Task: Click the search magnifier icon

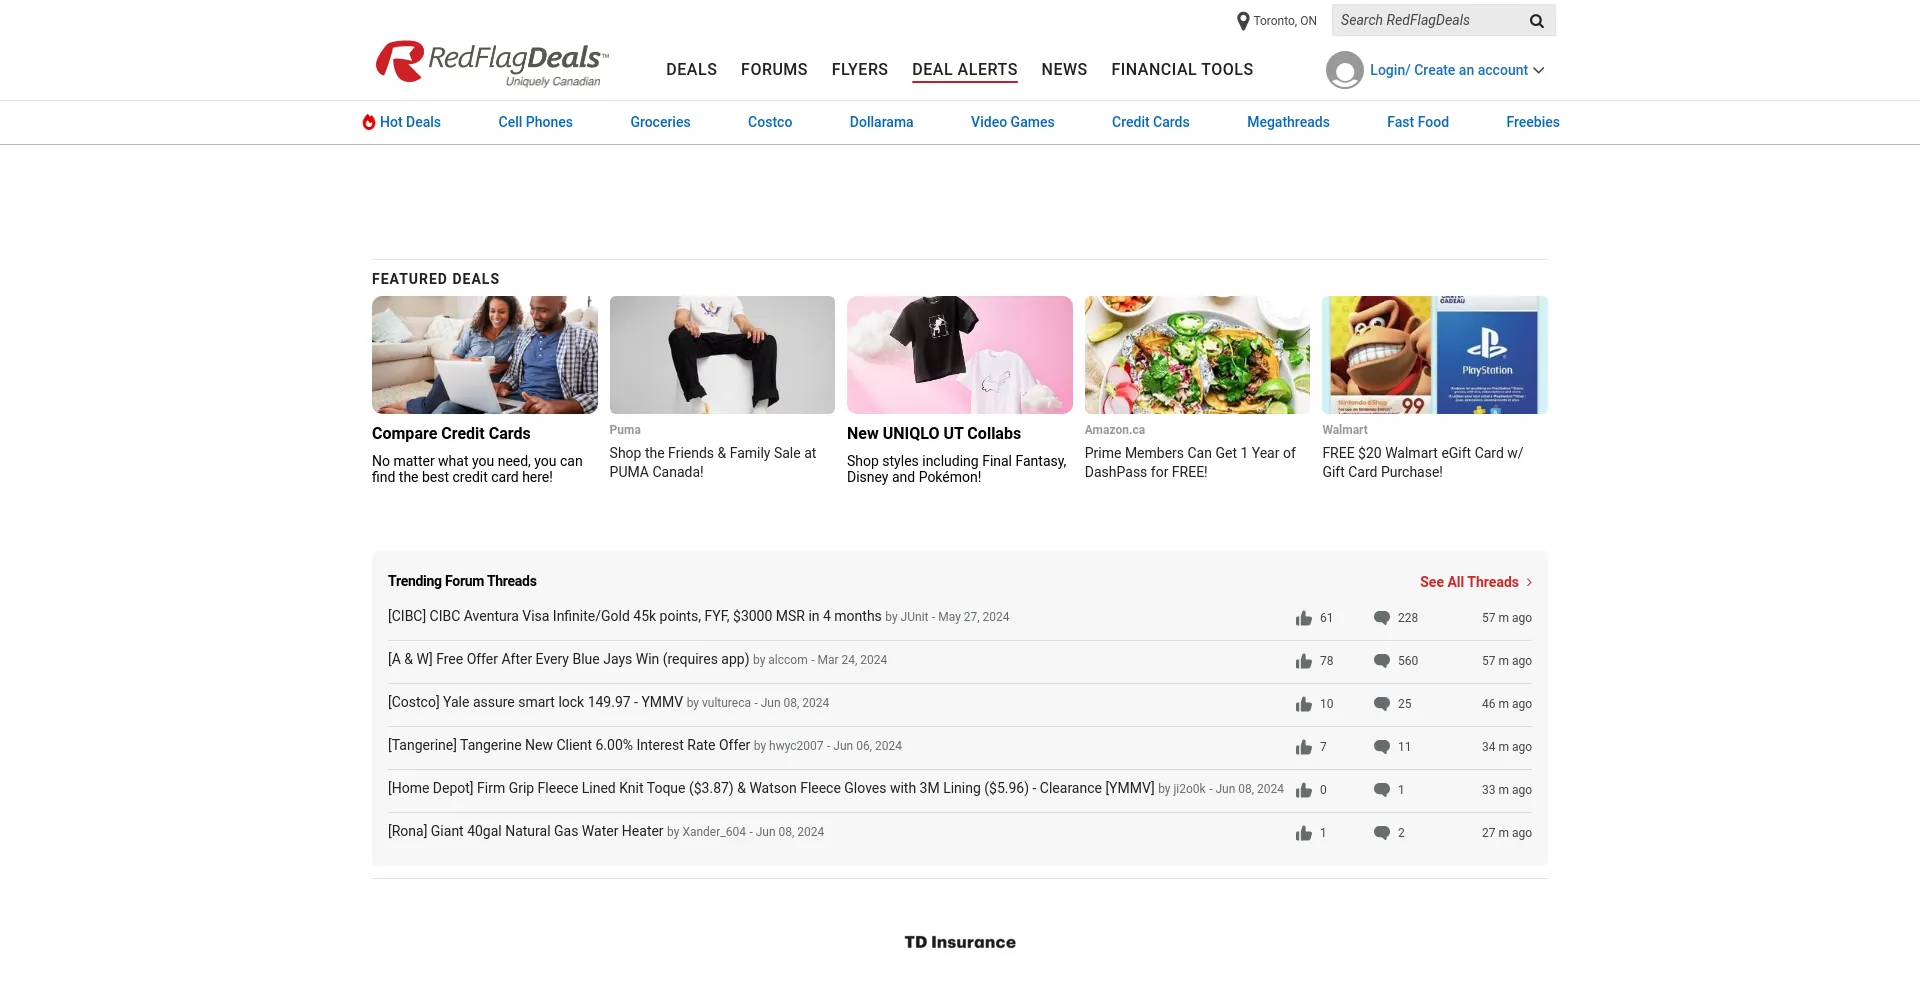Action: click(x=1537, y=21)
